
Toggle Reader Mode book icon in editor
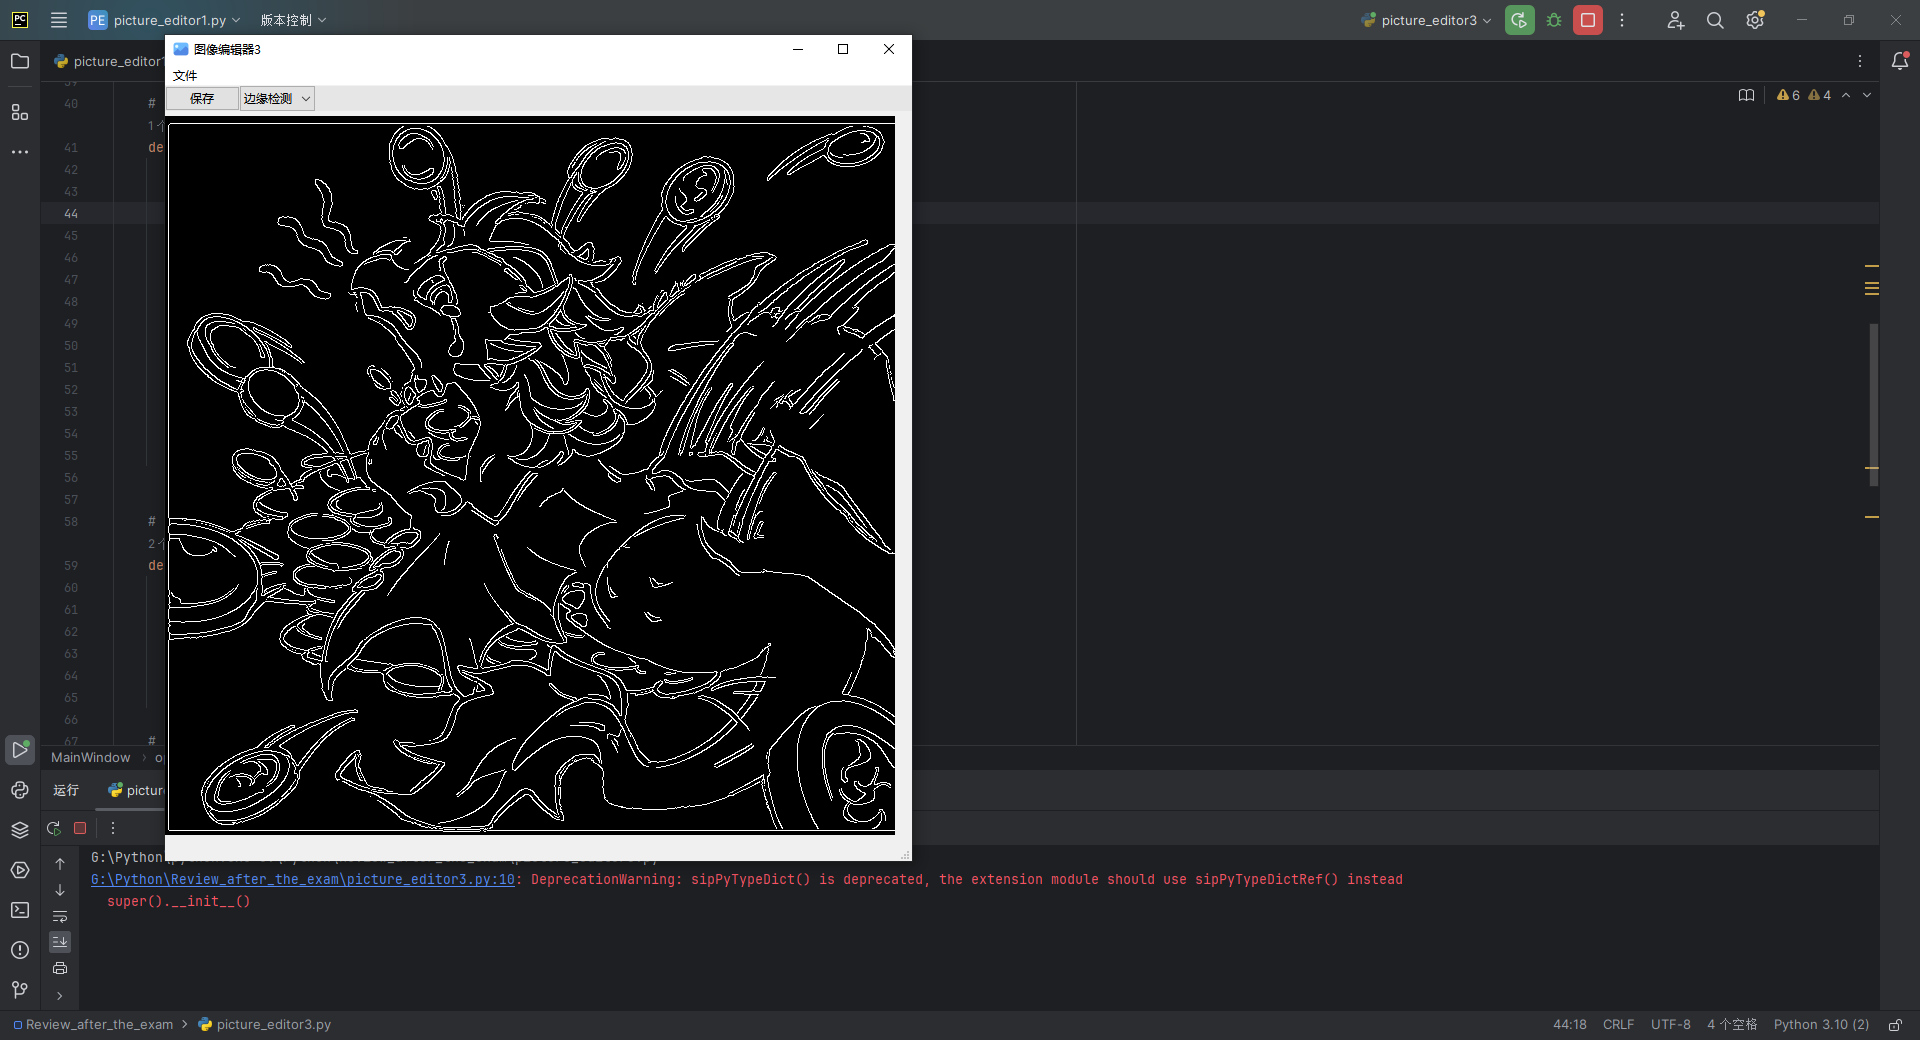coord(1746,95)
